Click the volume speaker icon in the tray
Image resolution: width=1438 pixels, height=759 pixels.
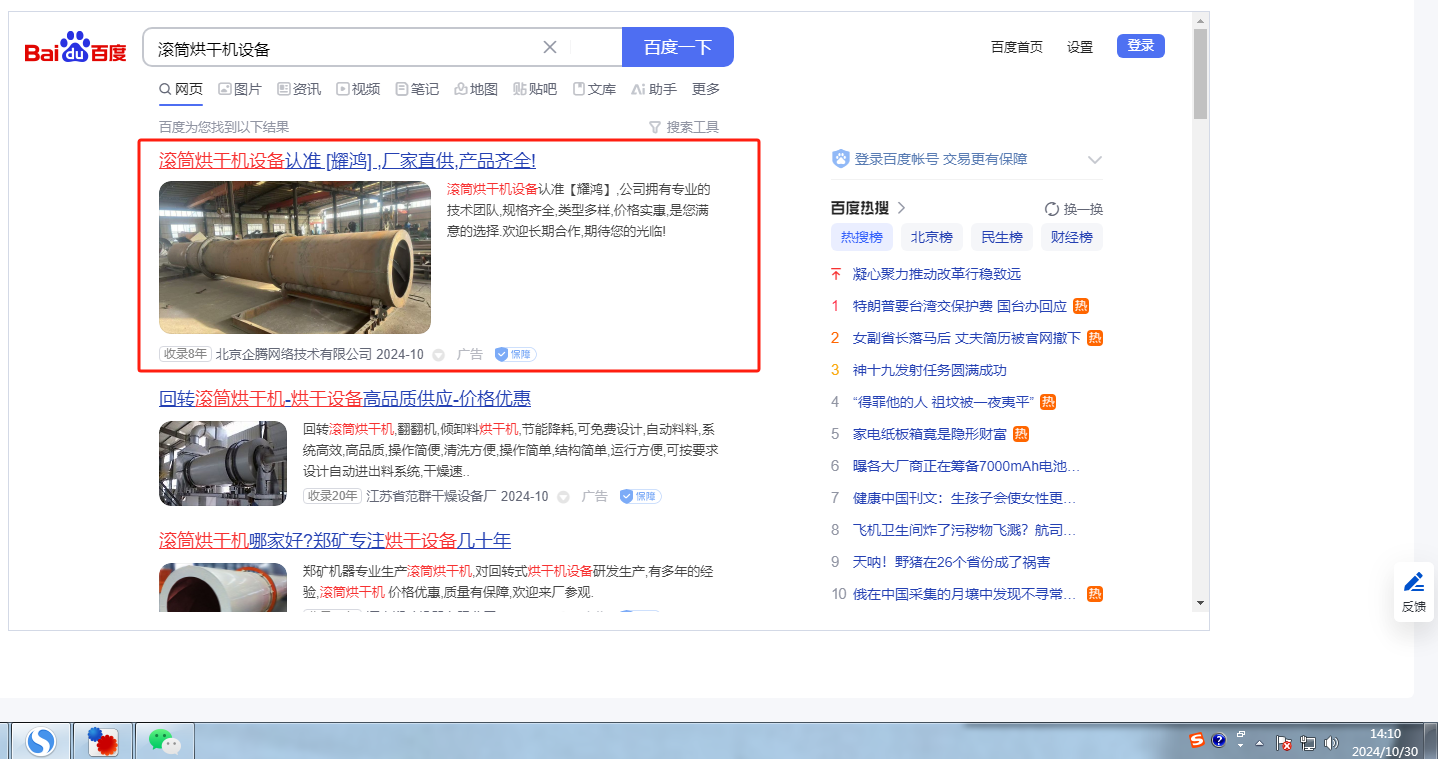pos(1331,742)
